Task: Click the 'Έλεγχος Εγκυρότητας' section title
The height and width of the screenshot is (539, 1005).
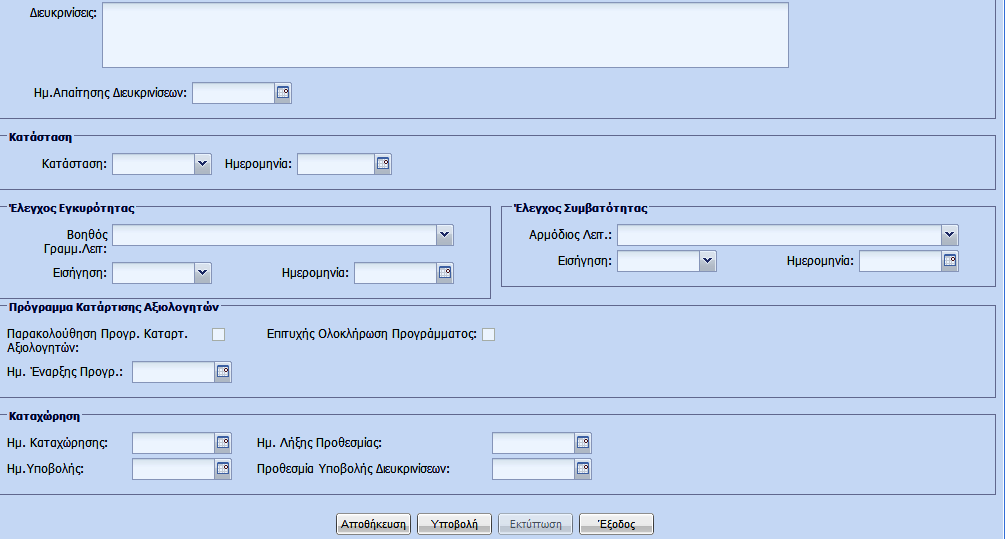Action: (x=72, y=208)
